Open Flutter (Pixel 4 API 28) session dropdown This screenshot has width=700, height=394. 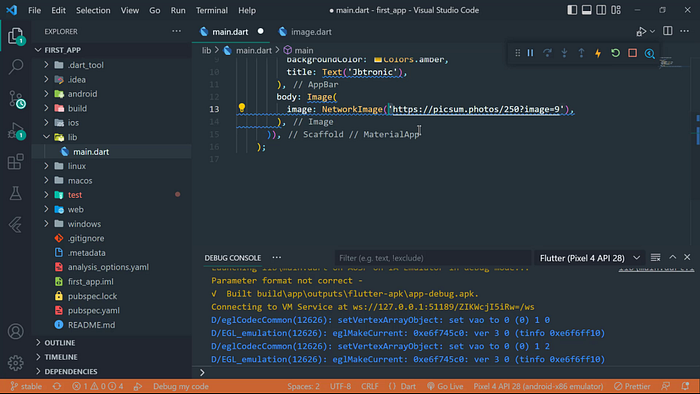(x=590, y=258)
